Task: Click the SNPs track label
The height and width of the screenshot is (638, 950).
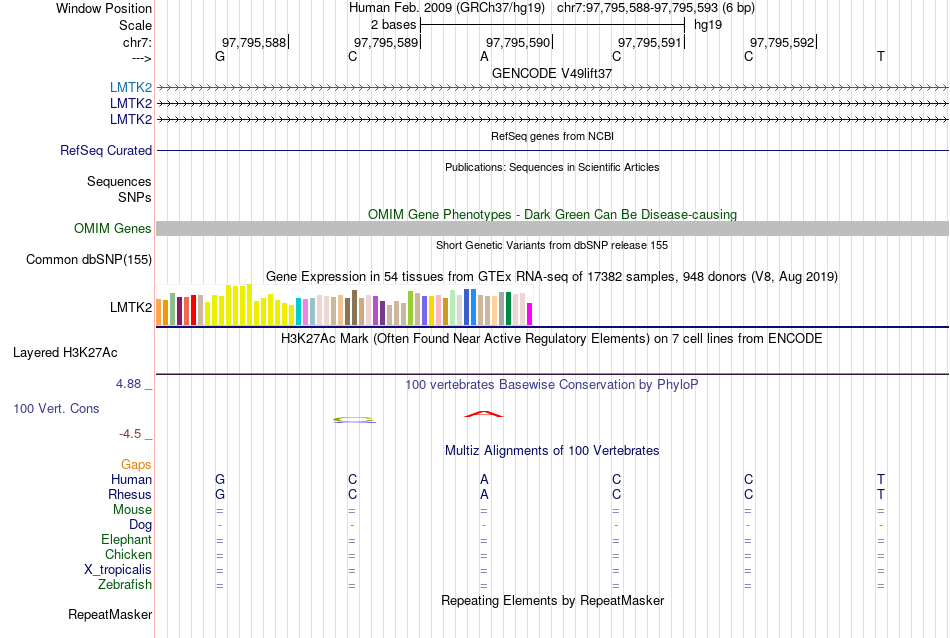Action: (x=135, y=197)
